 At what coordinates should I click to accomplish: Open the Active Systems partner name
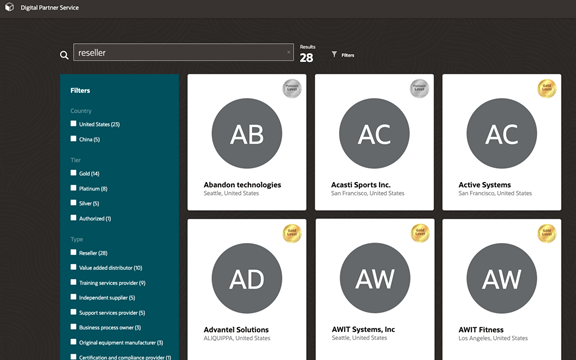tap(485, 185)
